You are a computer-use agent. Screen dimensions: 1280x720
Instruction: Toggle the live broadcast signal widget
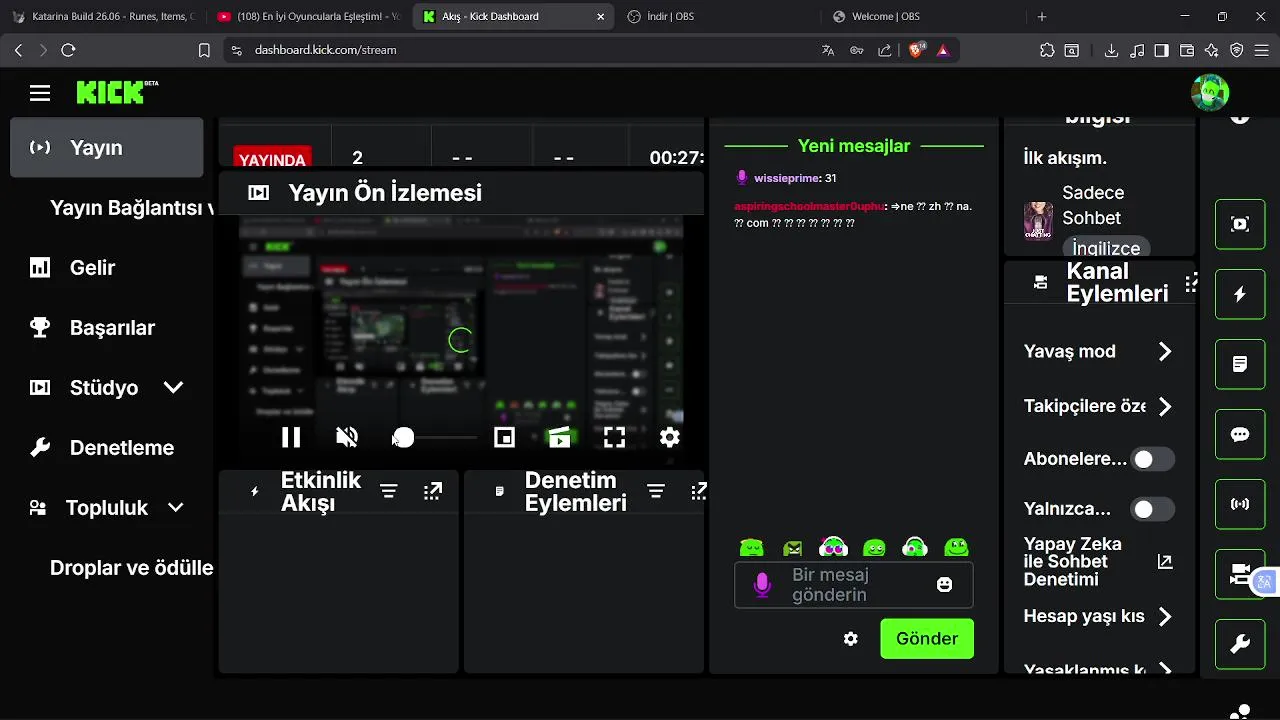(1240, 504)
